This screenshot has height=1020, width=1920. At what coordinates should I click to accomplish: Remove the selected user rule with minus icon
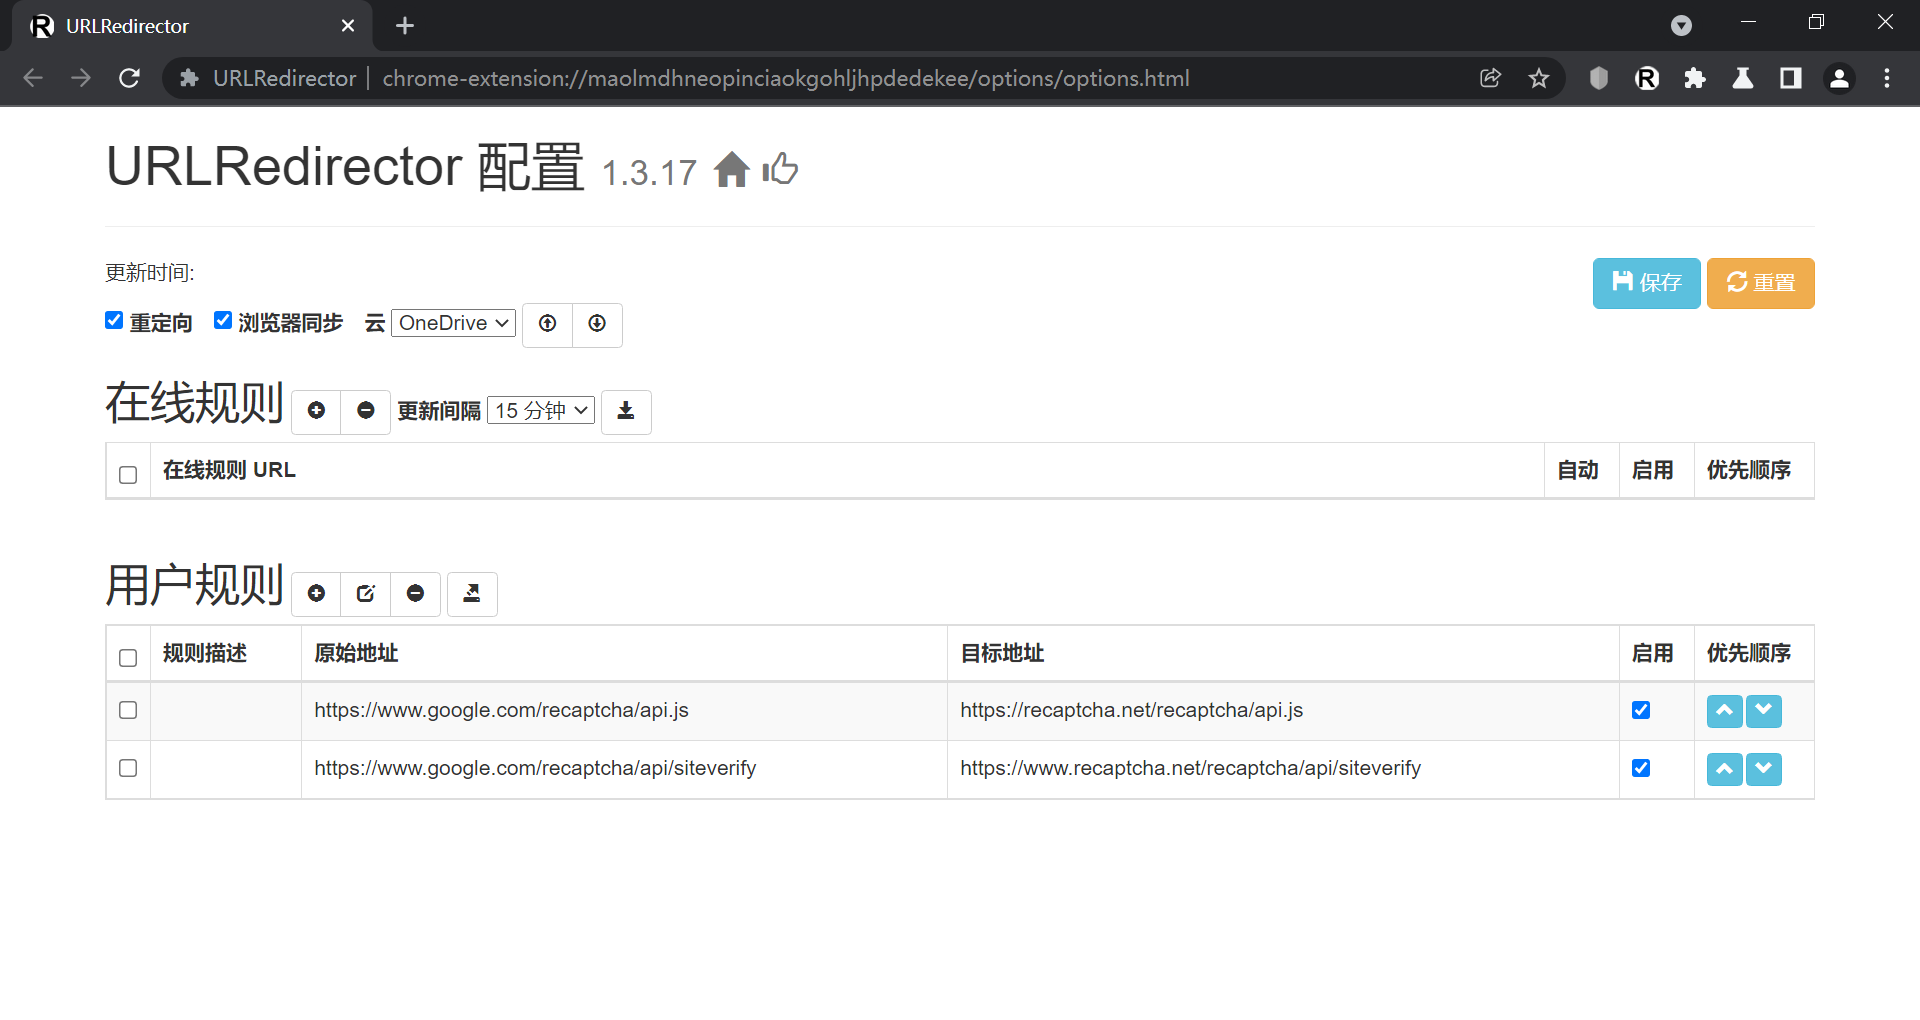coord(415,594)
